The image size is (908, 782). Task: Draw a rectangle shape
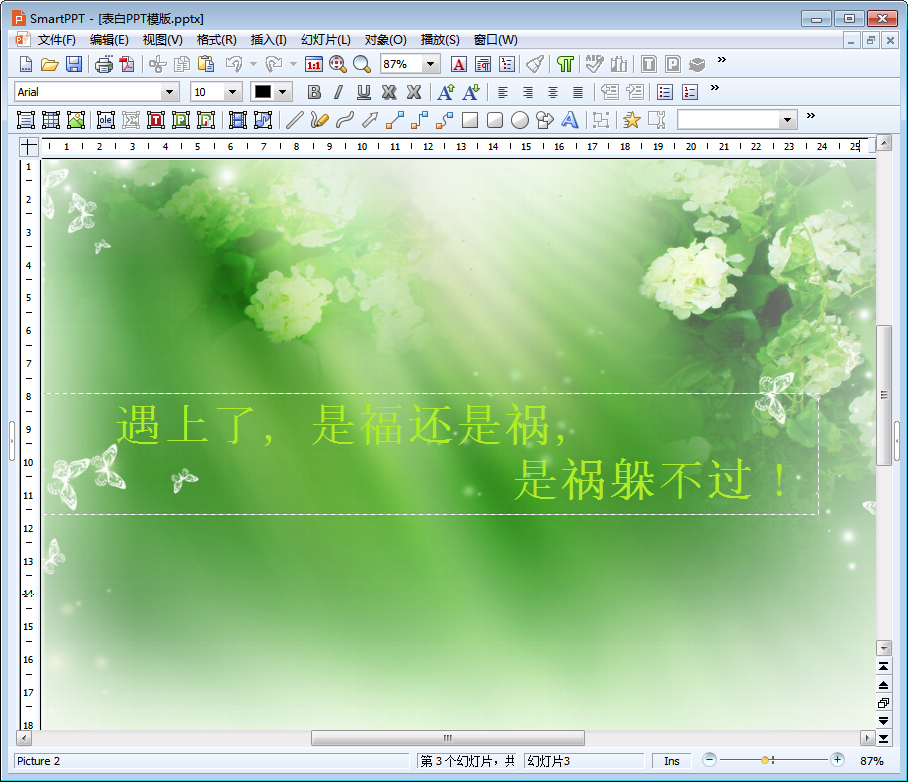[x=470, y=120]
